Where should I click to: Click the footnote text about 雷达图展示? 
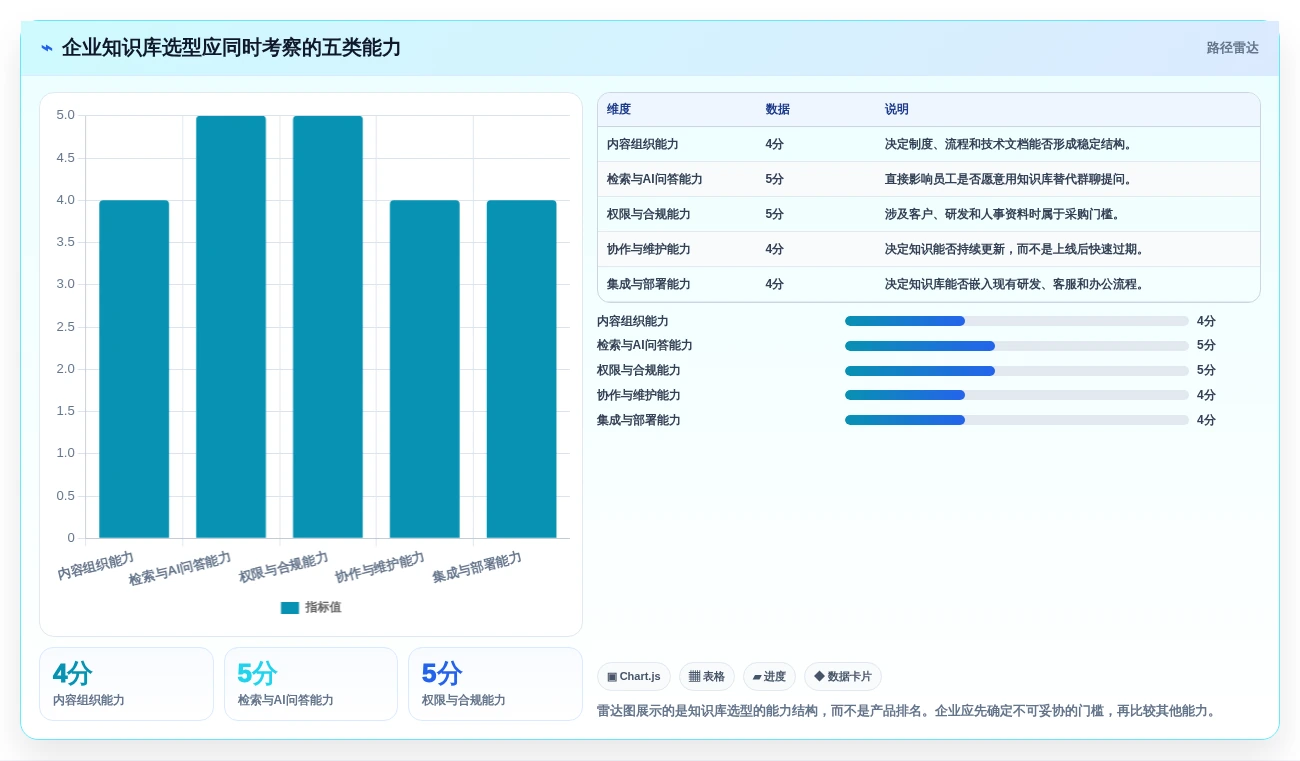(909, 711)
